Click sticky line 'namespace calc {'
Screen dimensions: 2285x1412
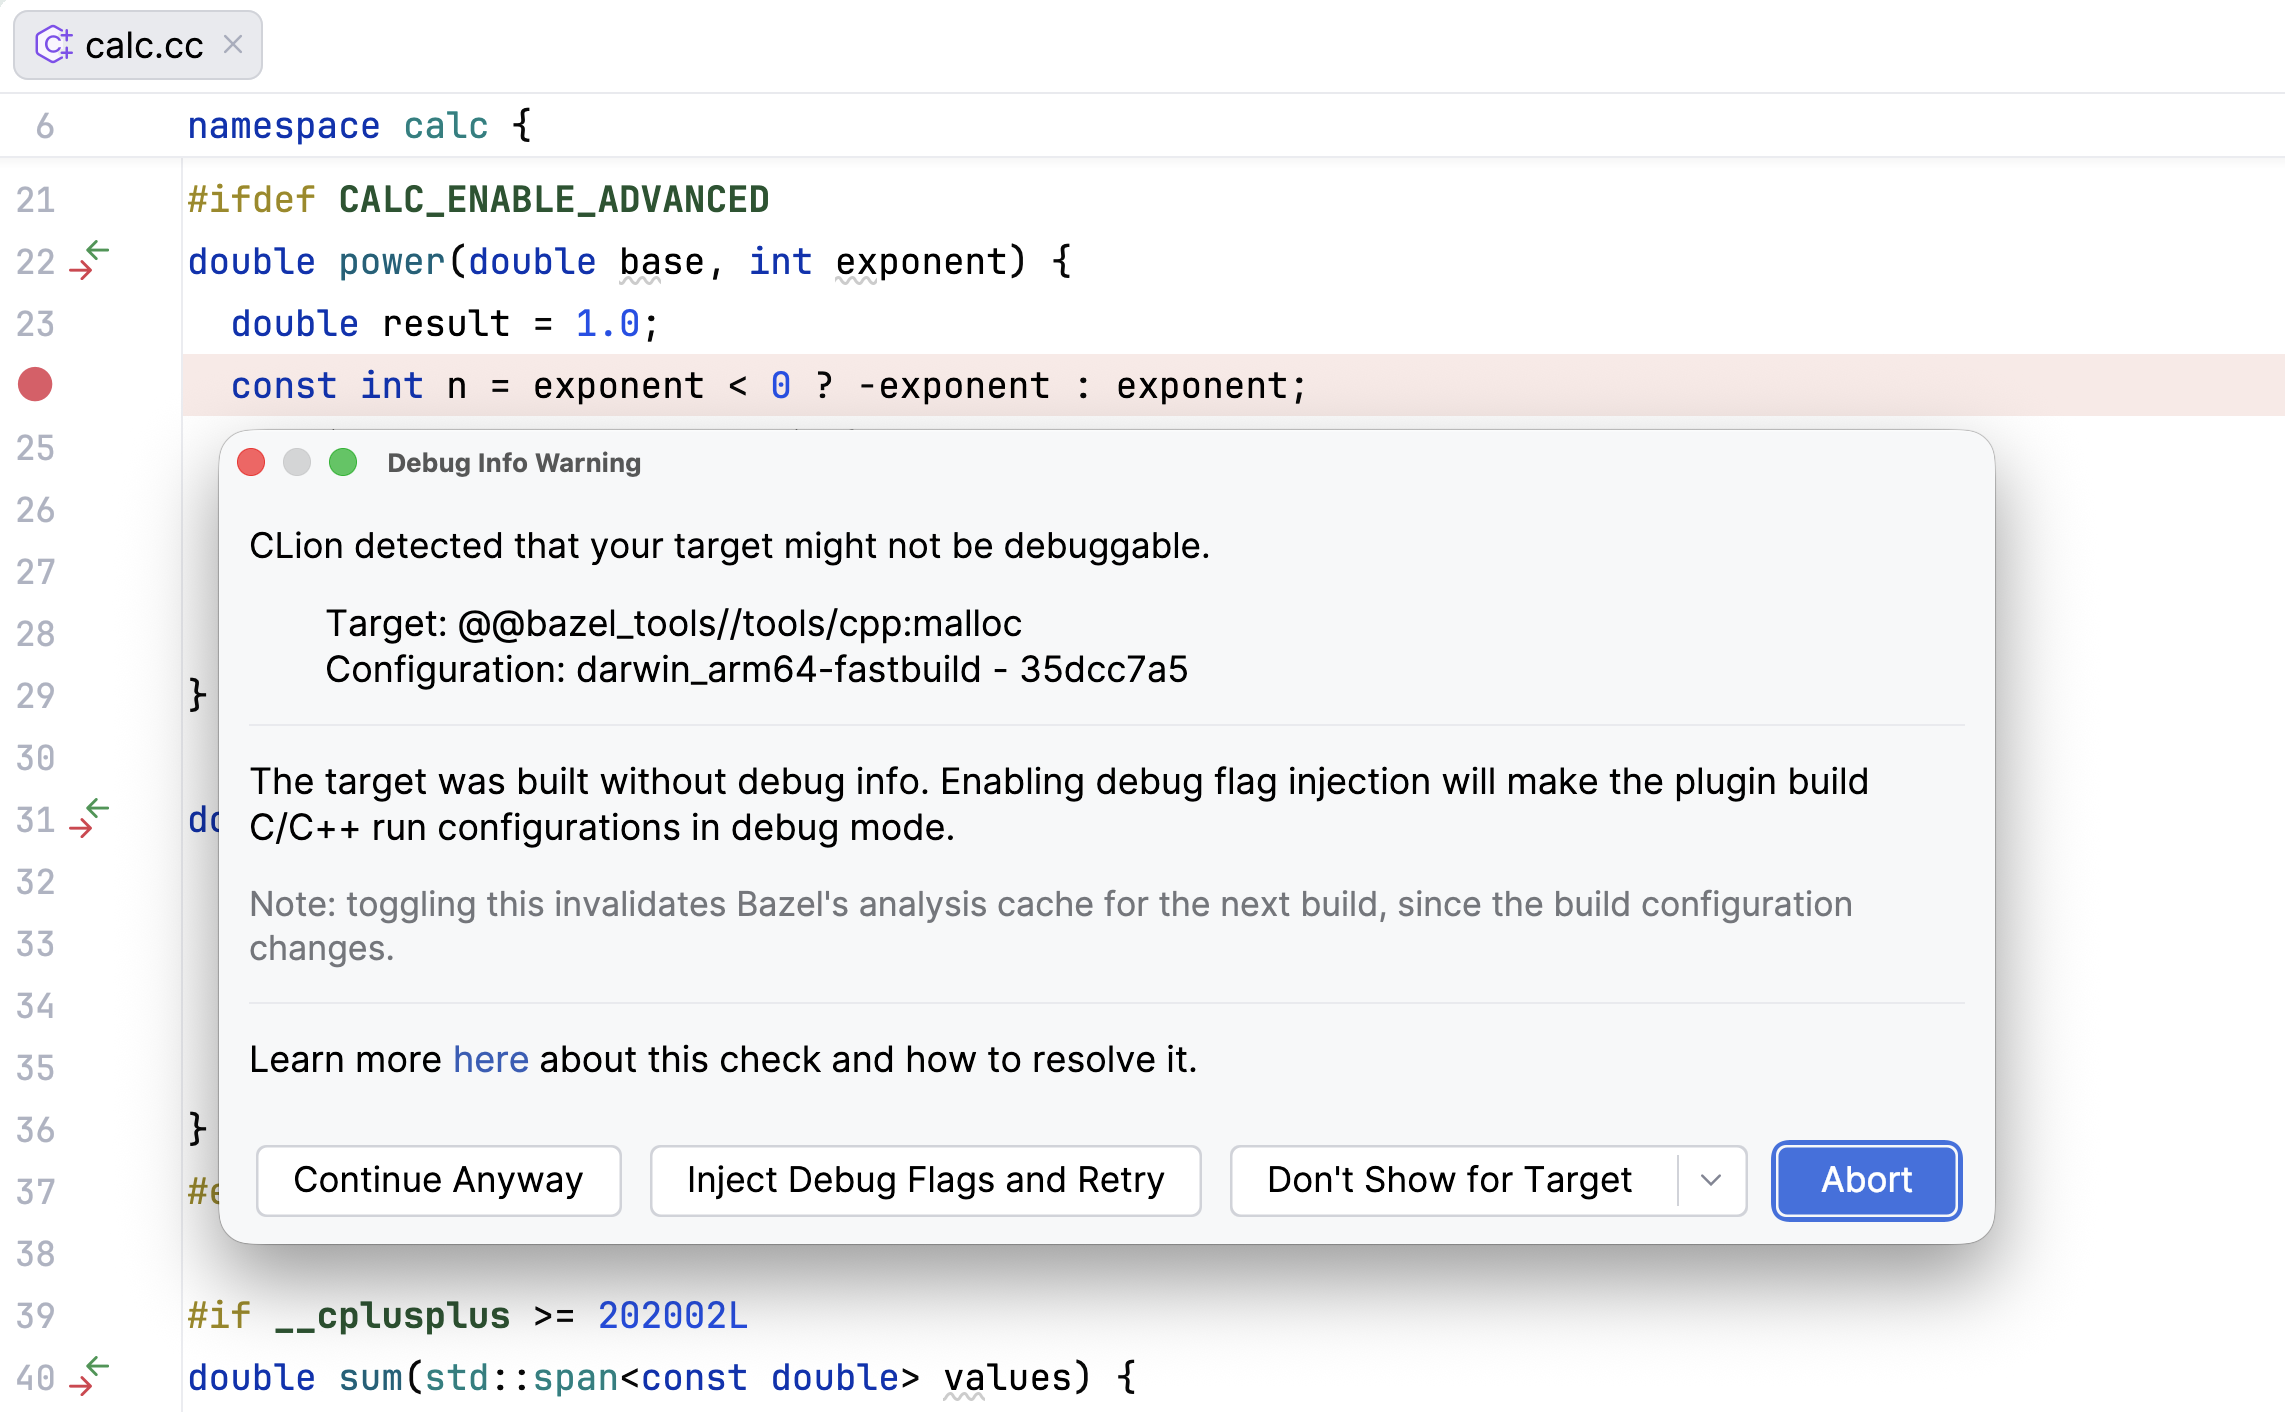coord(360,126)
